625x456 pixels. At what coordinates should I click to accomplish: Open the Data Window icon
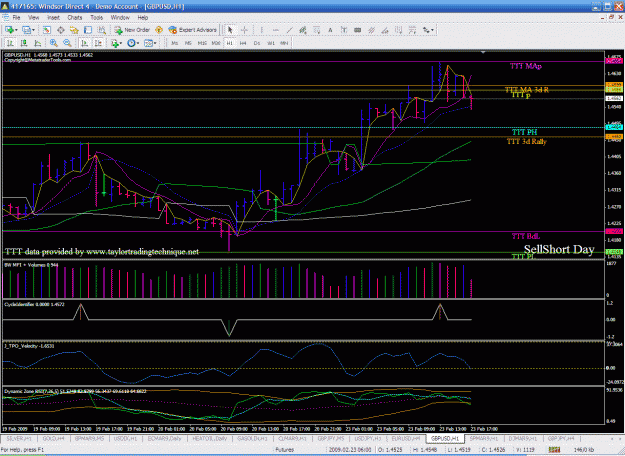pyautogui.click(x=61, y=30)
